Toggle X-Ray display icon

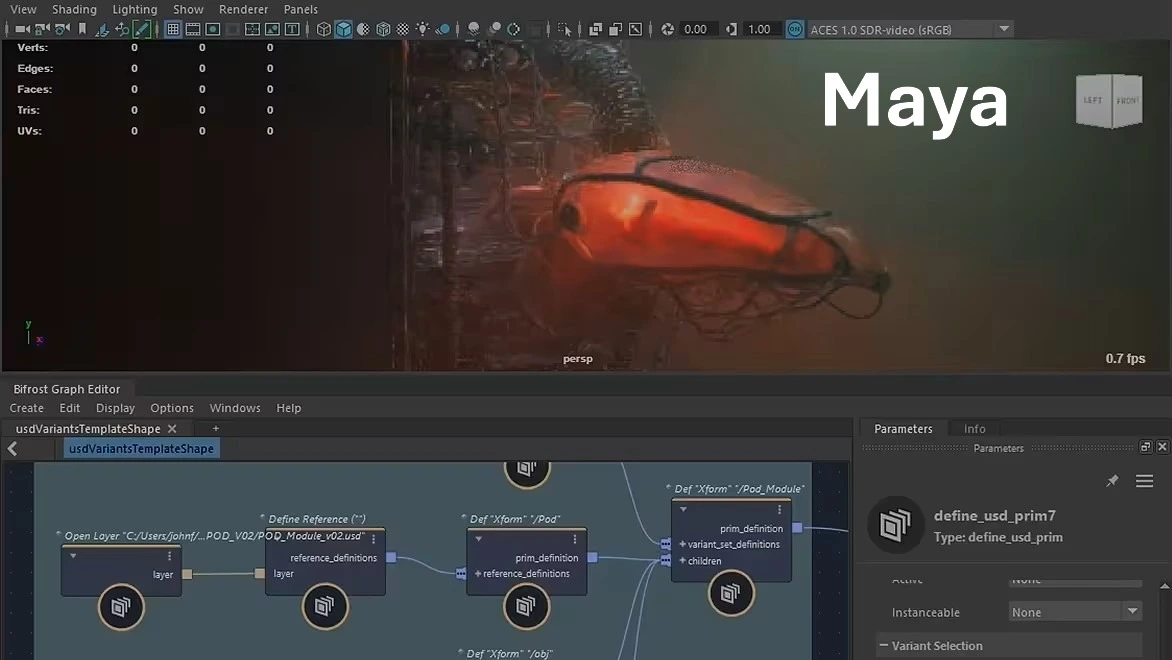tap(595, 29)
